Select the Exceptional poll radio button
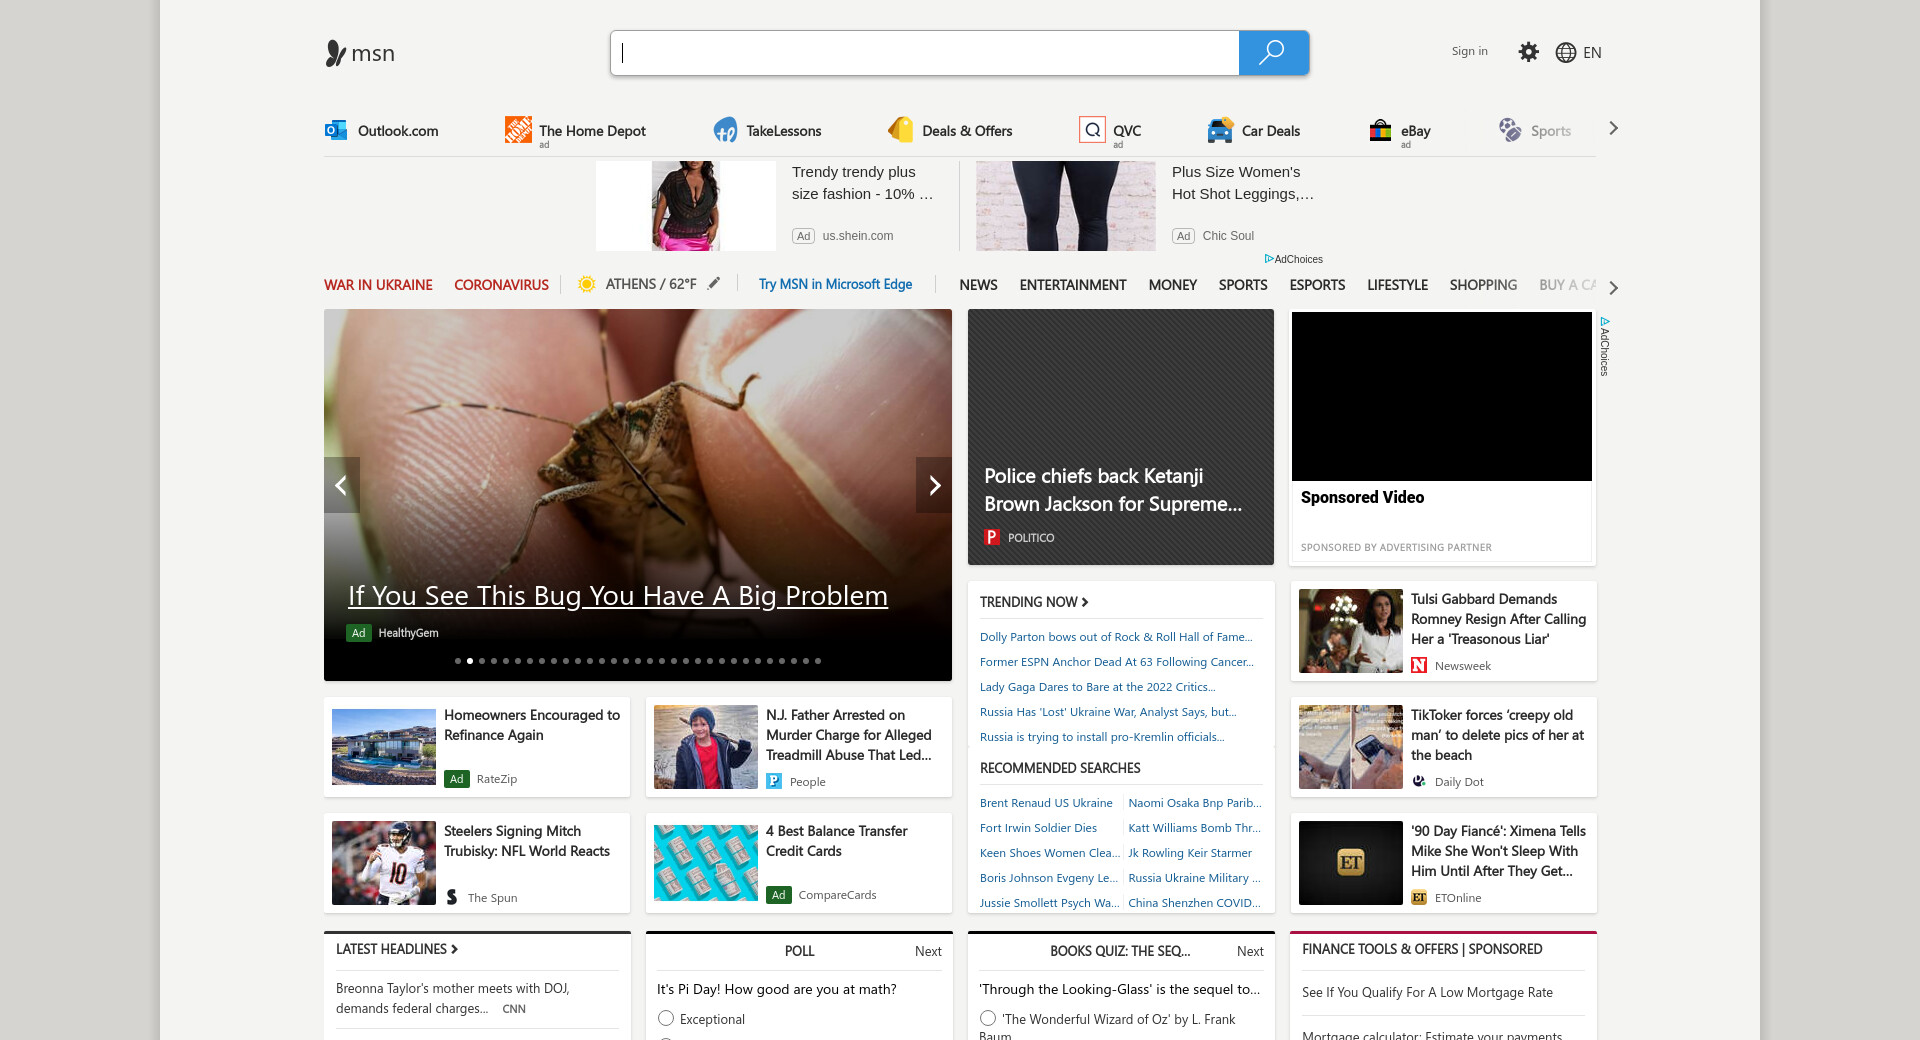The image size is (1920, 1040). coord(666,1018)
